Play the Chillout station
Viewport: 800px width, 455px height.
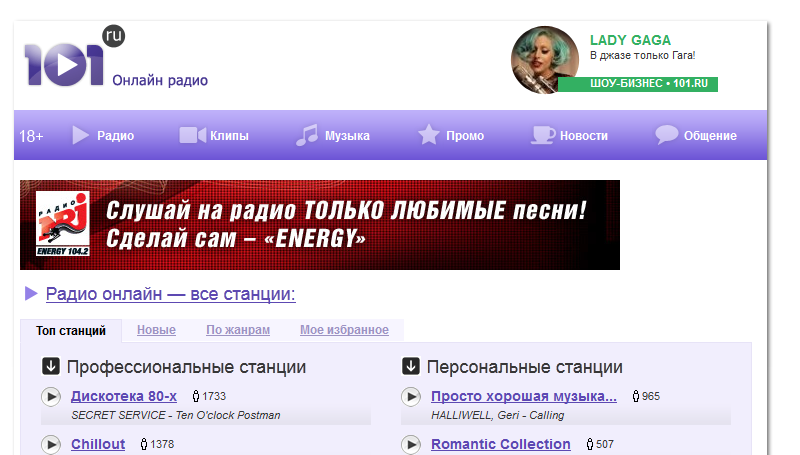(51, 444)
